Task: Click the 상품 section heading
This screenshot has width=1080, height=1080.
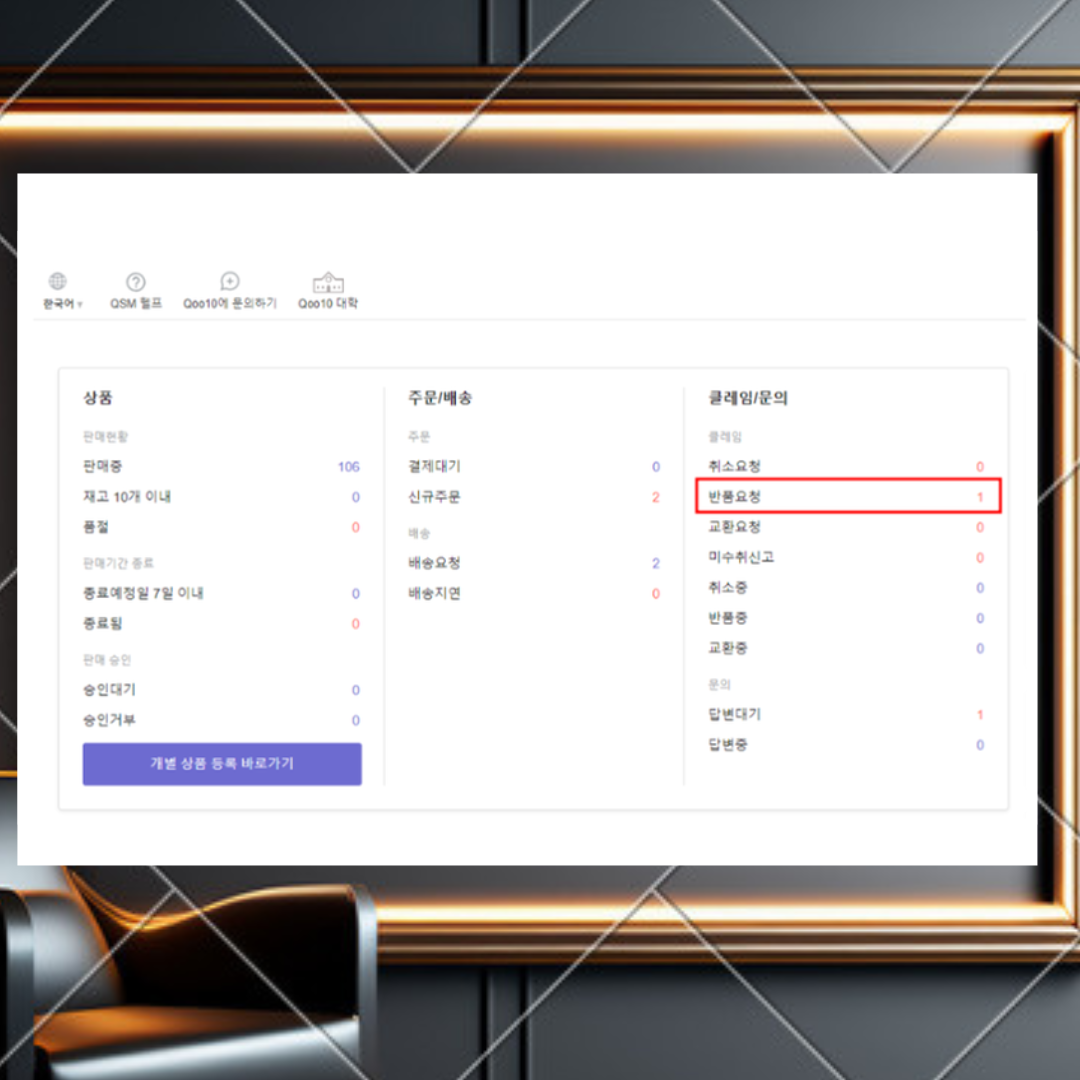Action: pos(98,397)
